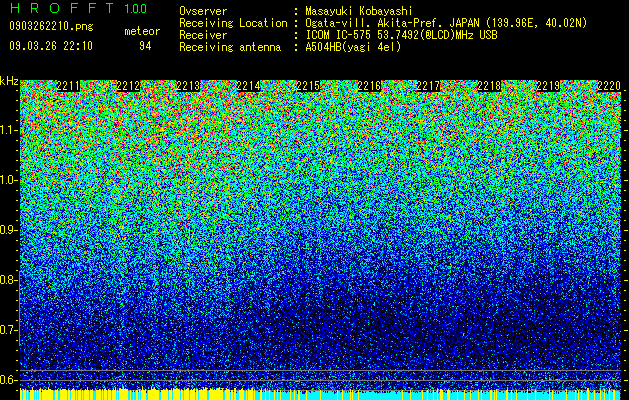Click the A504HB yagi antenna text

click(353, 47)
